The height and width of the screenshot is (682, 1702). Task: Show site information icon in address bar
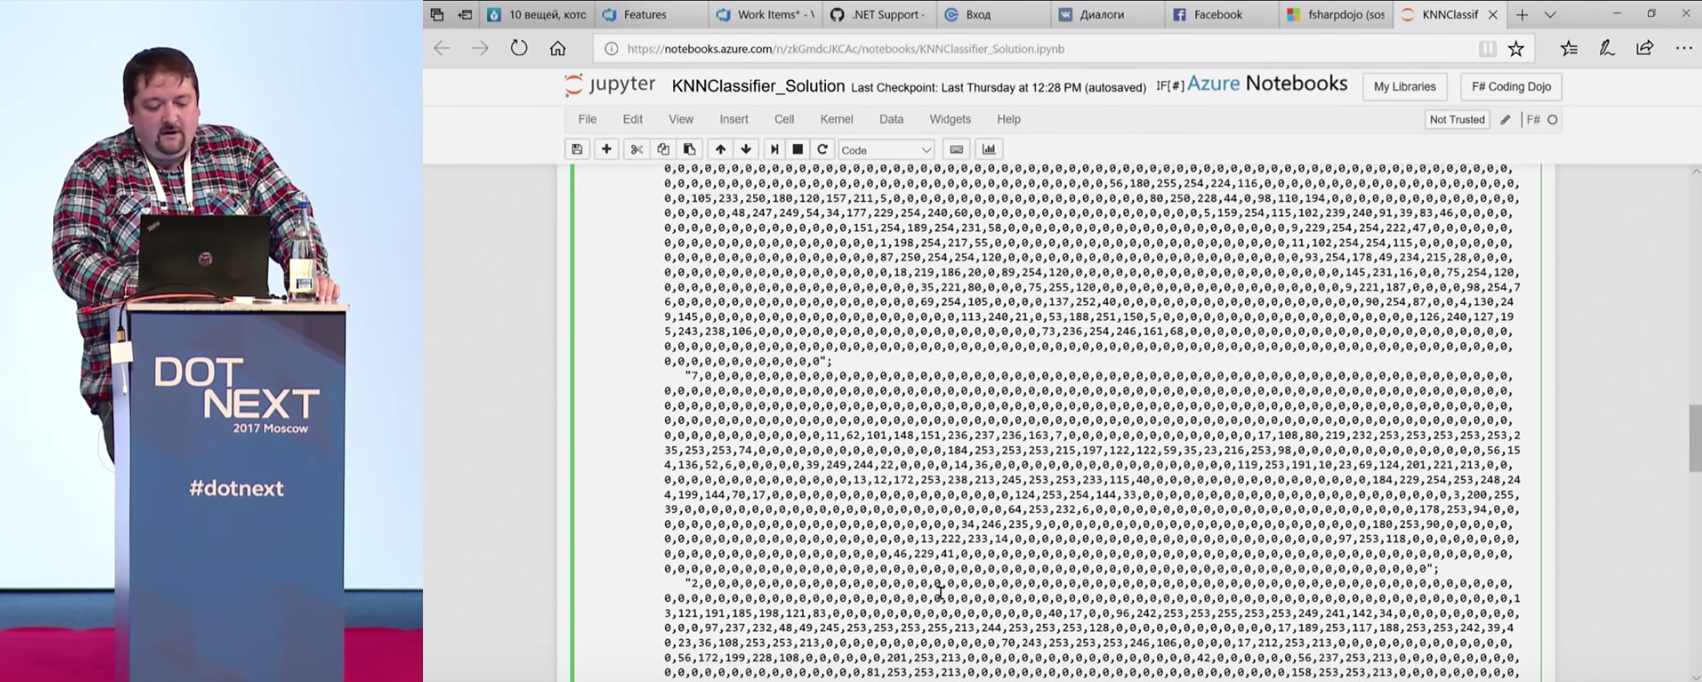click(x=610, y=48)
